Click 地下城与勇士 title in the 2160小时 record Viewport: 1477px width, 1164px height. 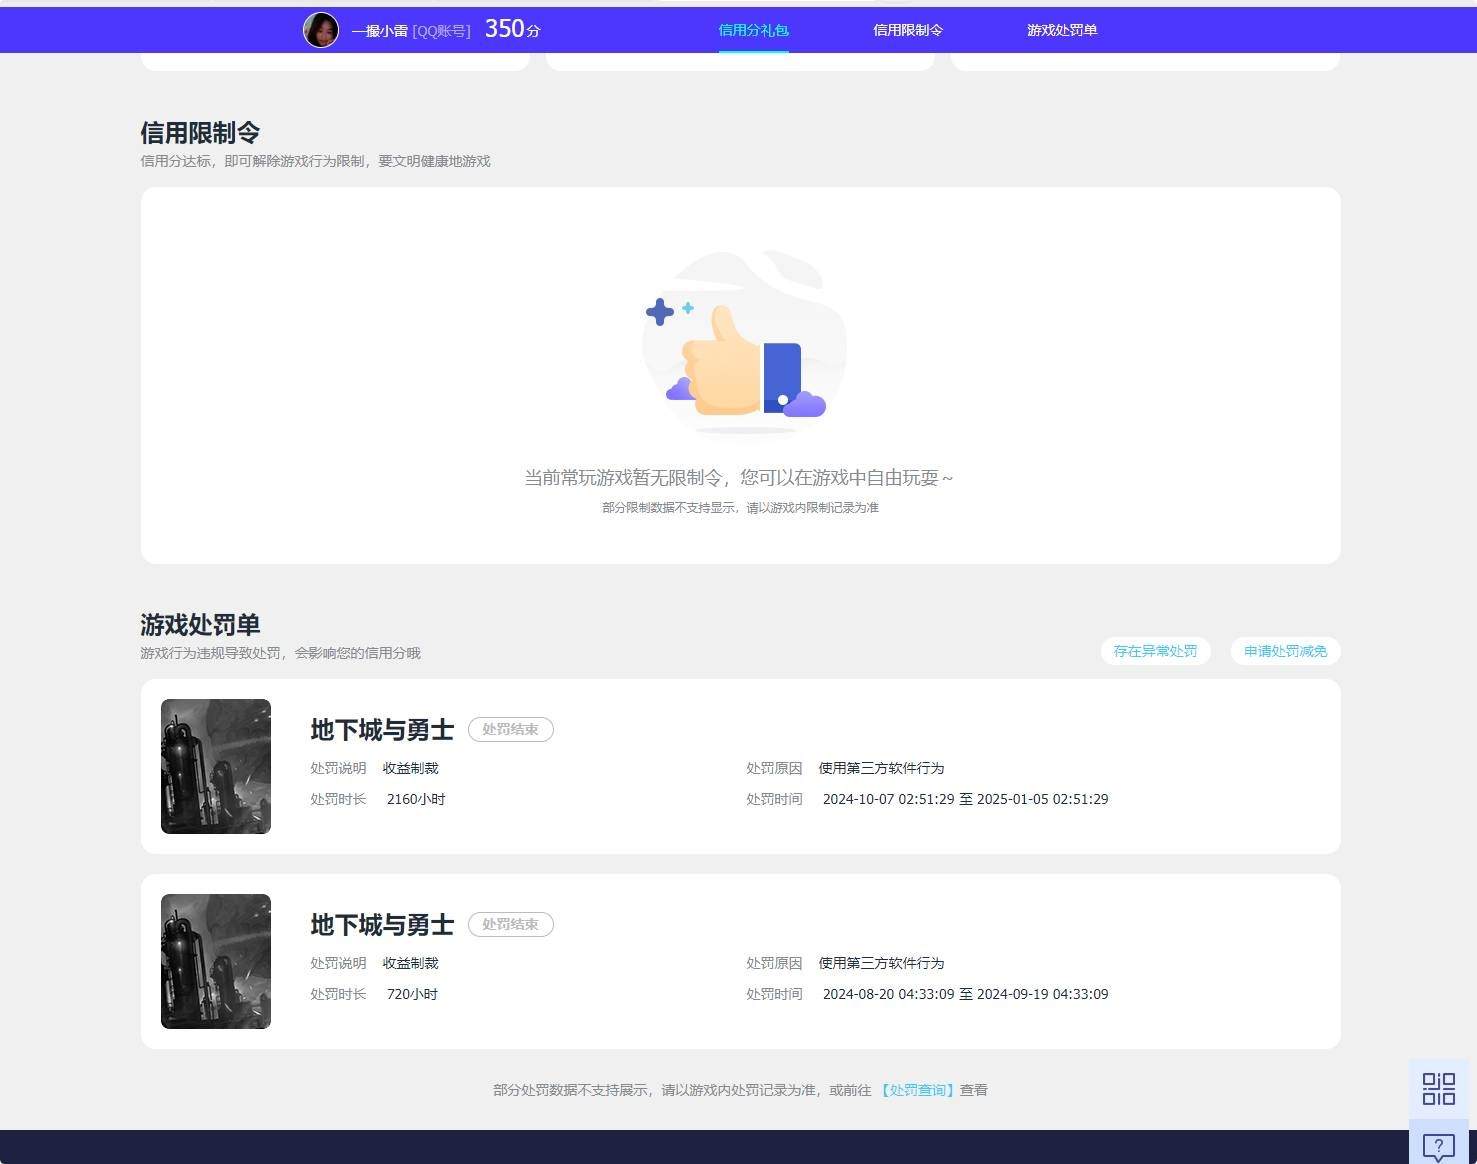tap(382, 730)
